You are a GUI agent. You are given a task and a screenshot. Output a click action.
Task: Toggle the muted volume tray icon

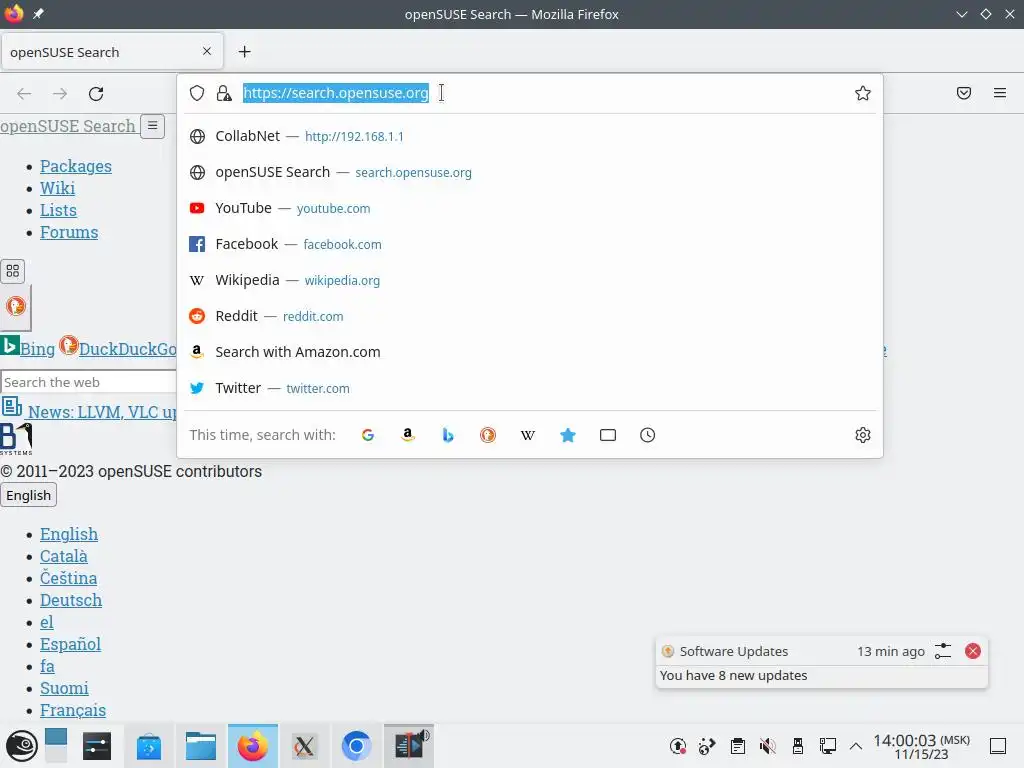click(x=767, y=746)
